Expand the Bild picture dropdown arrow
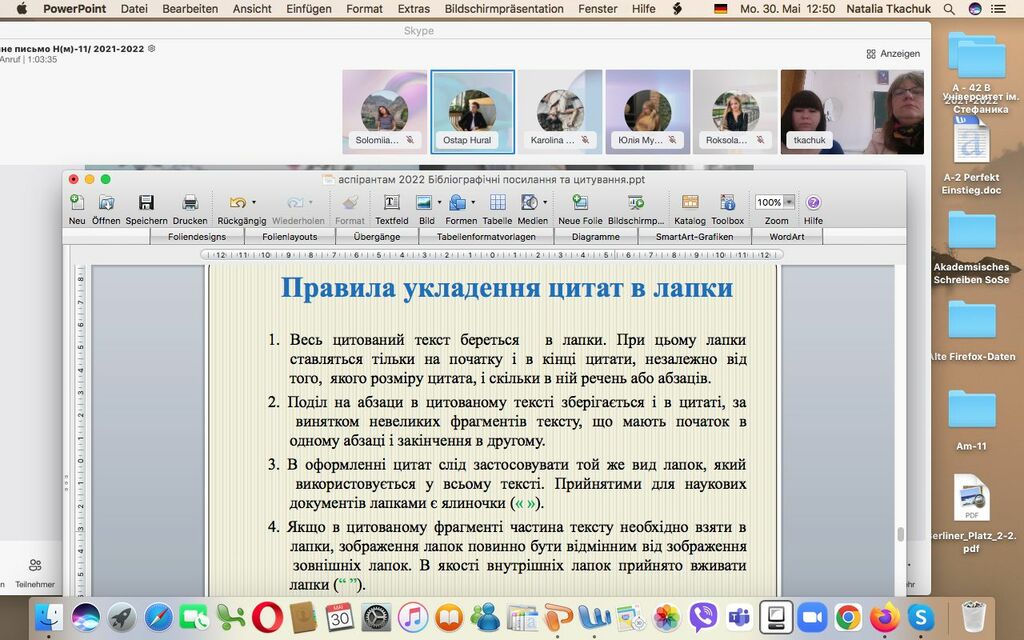This screenshot has width=1024, height=640. click(439, 202)
